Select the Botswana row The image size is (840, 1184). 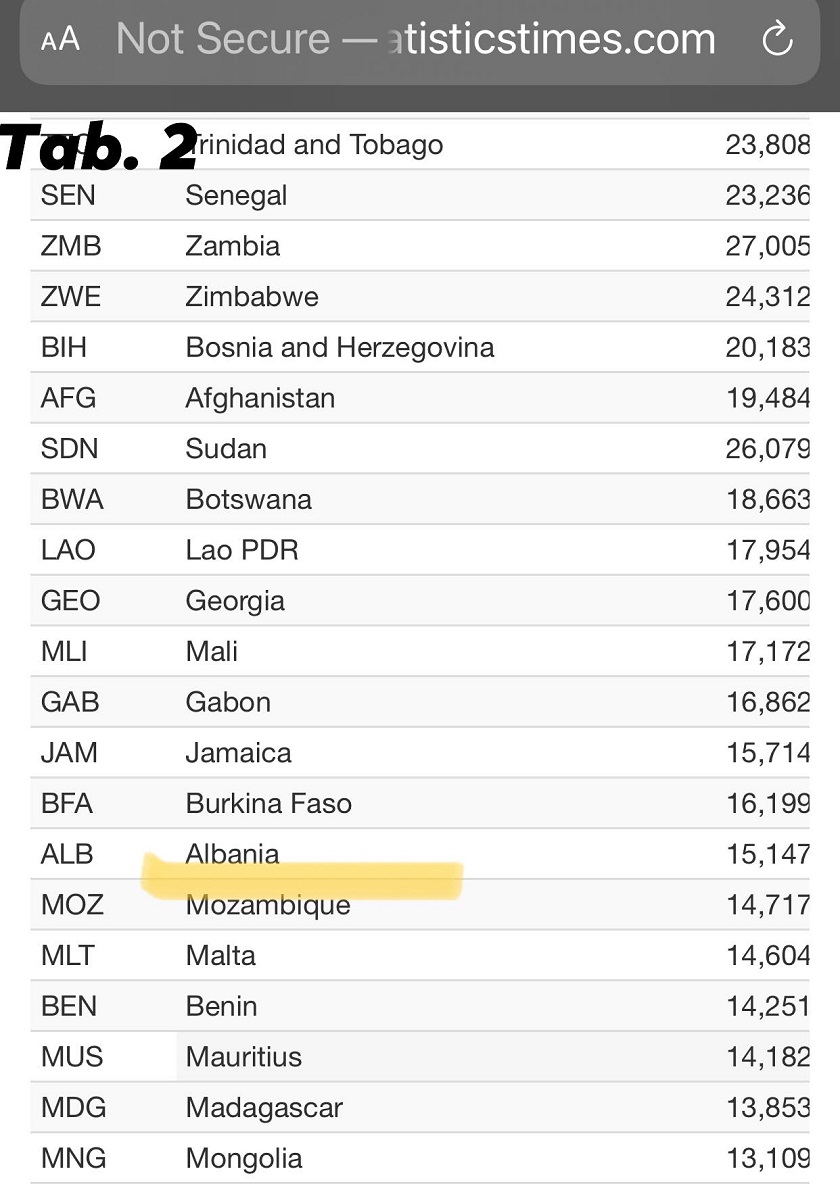[420, 499]
